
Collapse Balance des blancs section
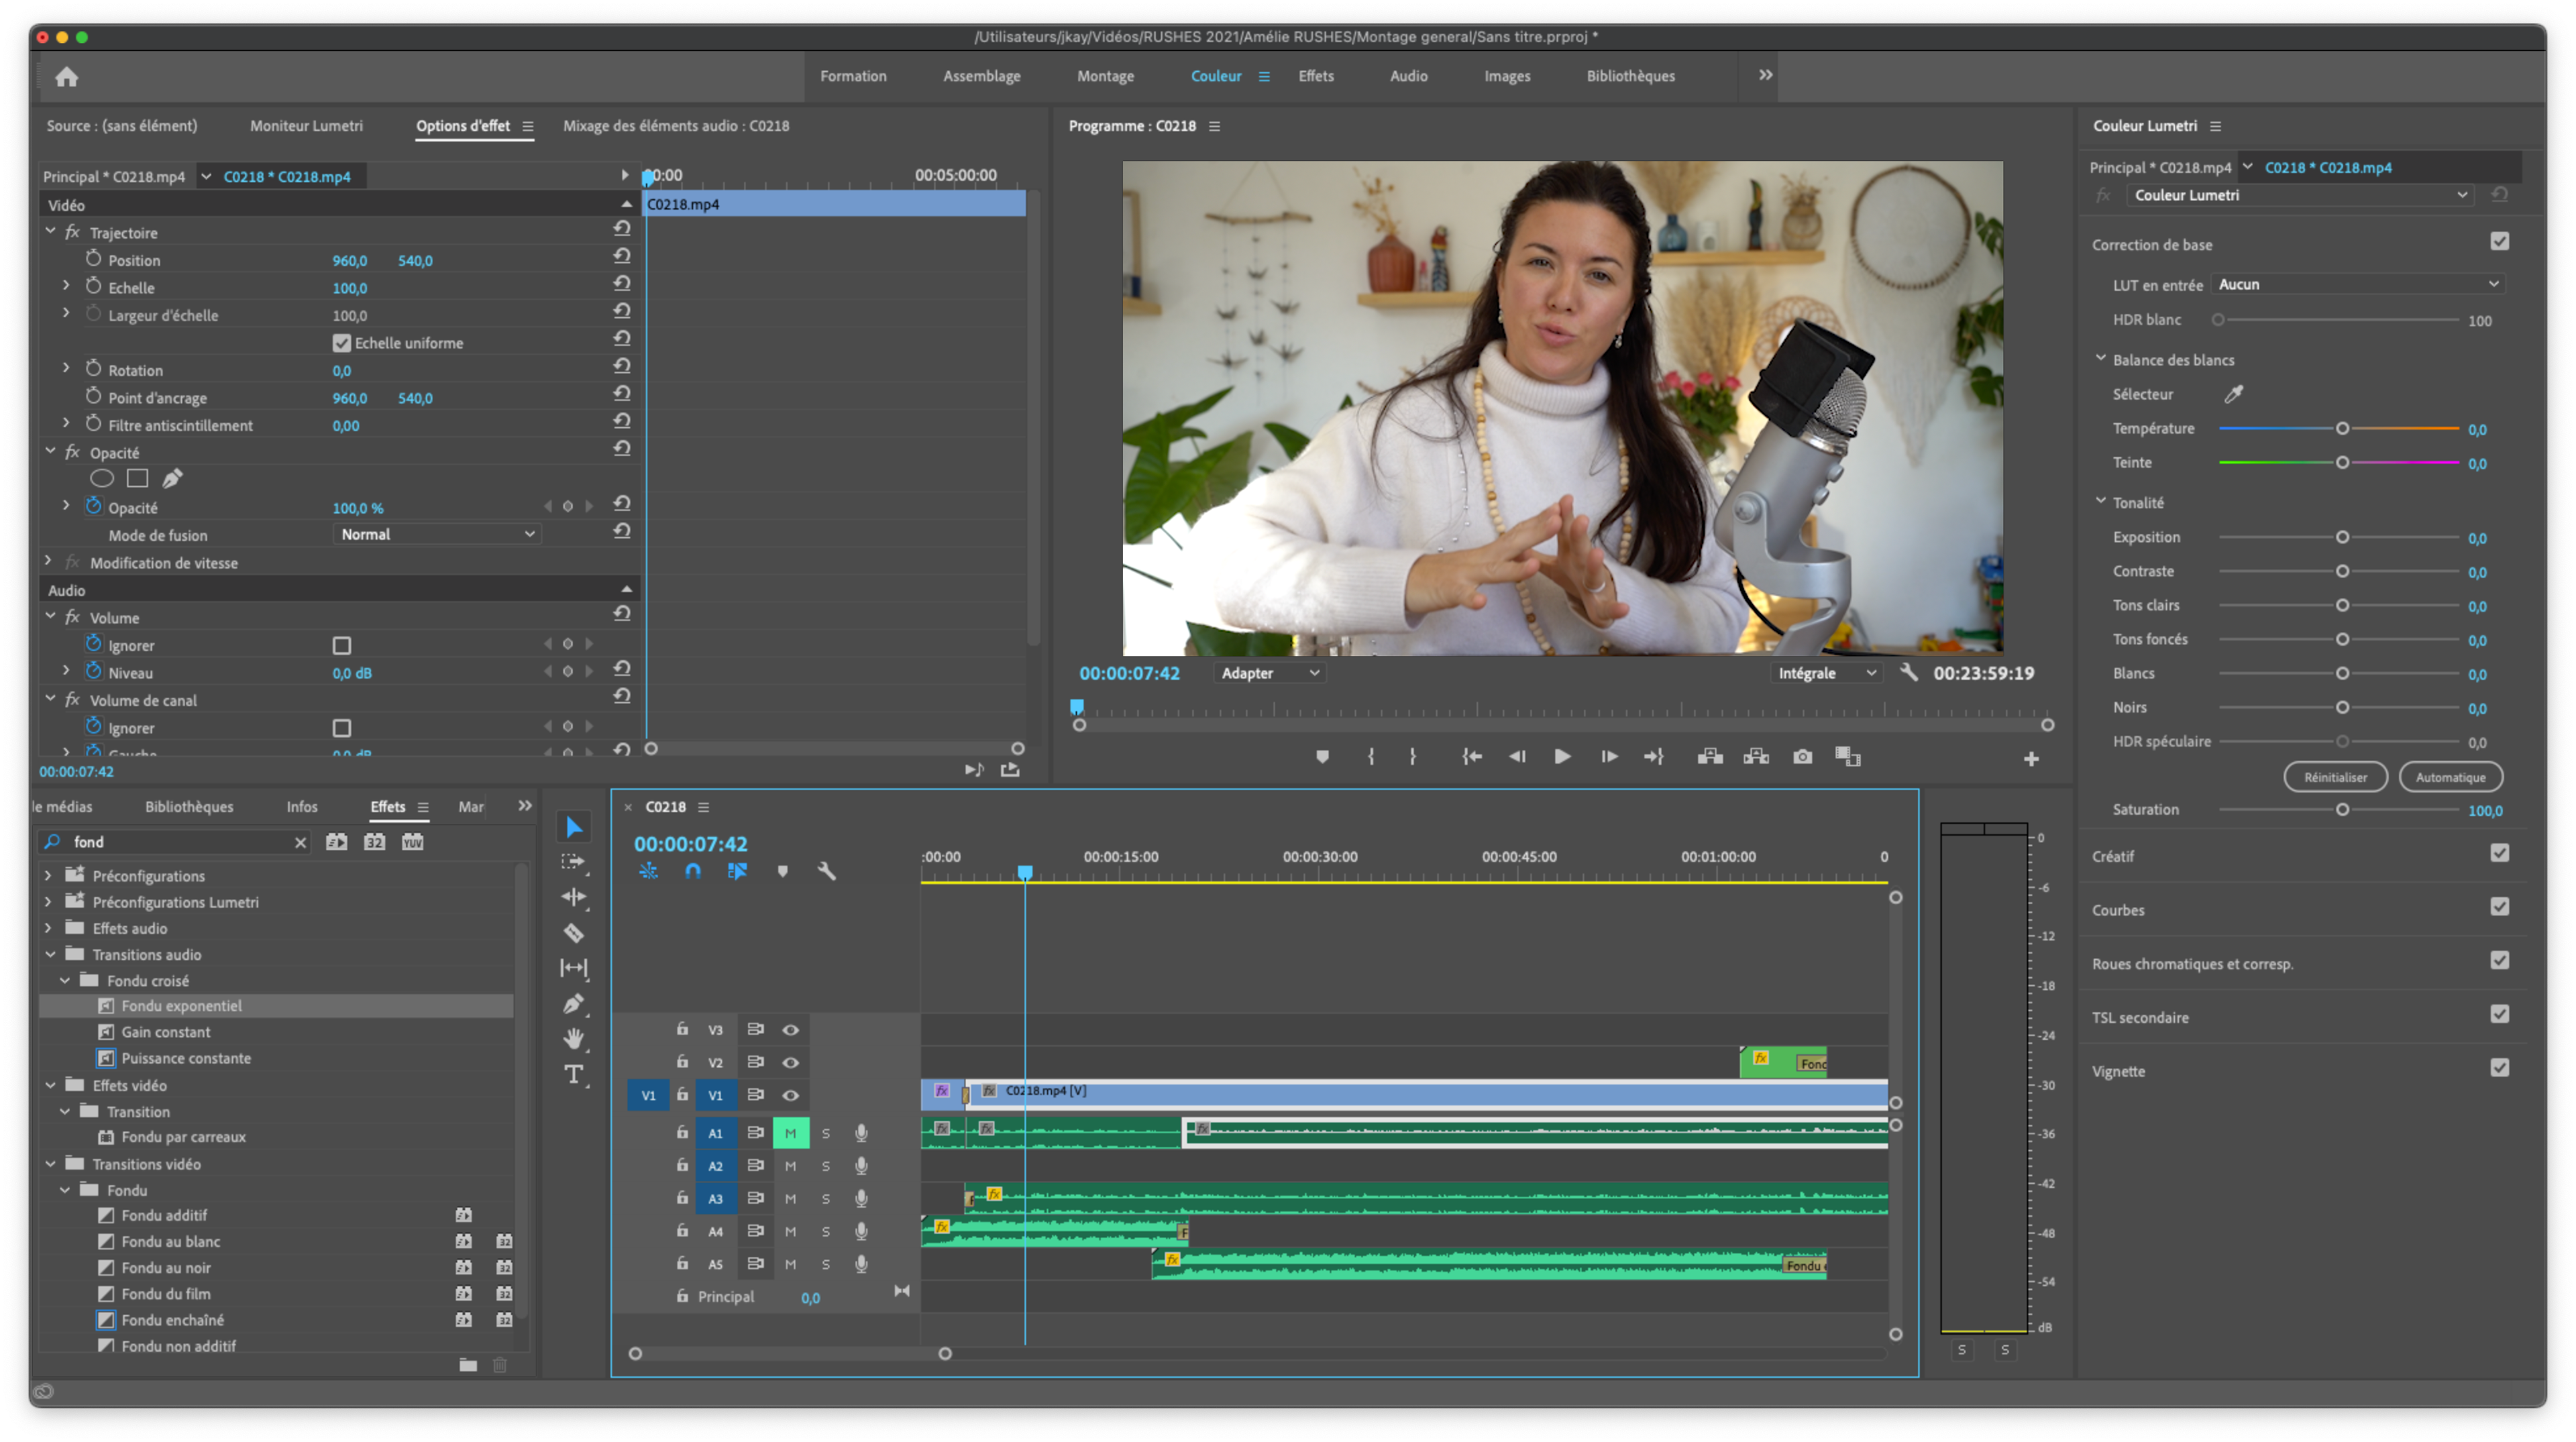point(2100,358)
